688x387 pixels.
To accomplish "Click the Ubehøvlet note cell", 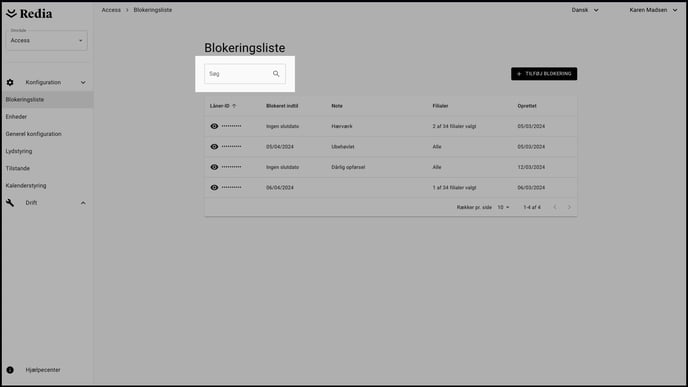I will (343, 147).
